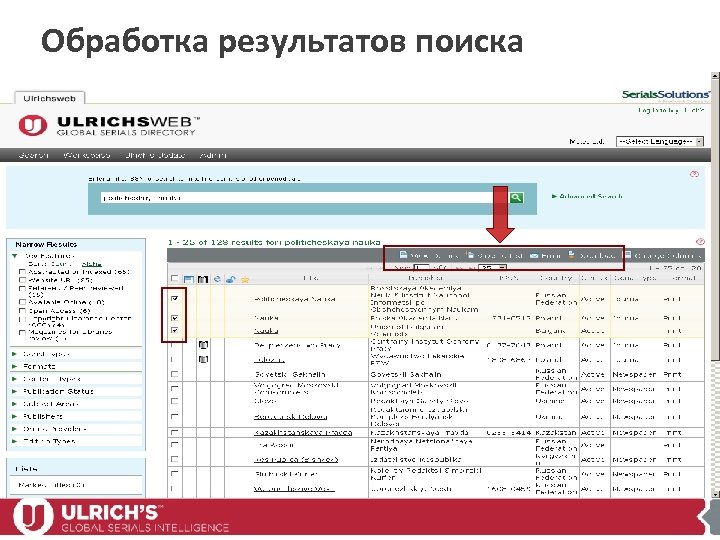Image resolution: width=720 pixels, height=540 pixels.
Task: Click the help icon beside the search panel
Action: 694,174
